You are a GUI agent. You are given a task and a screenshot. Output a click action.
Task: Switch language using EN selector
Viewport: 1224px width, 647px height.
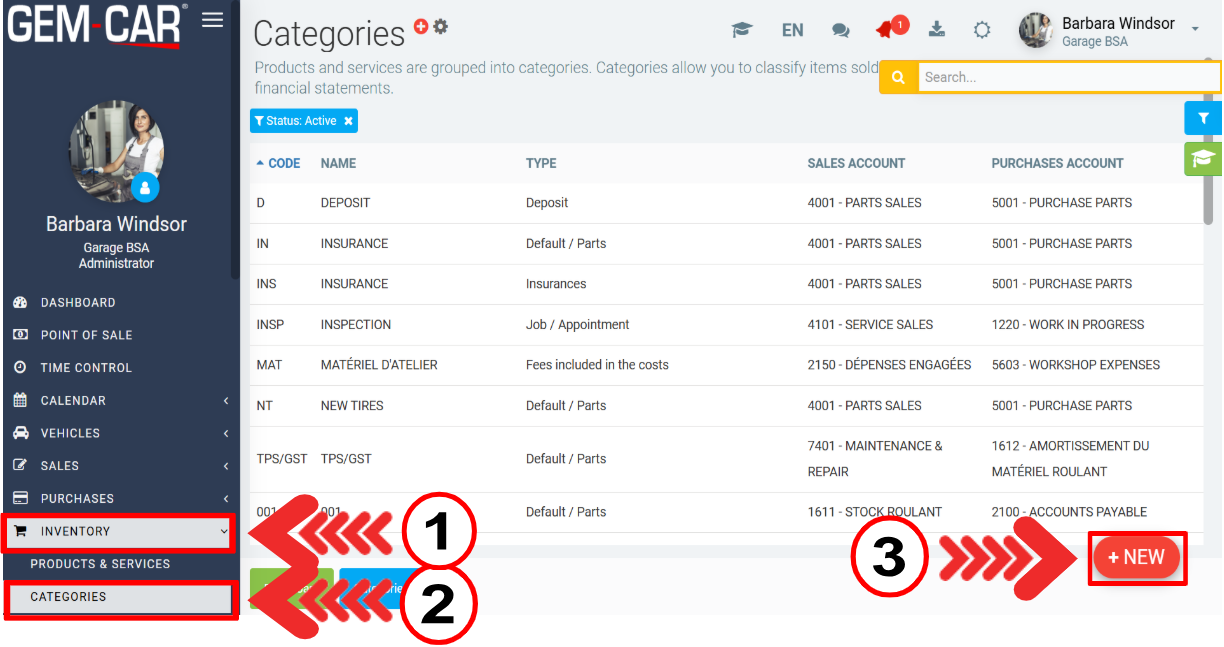coord(792,30)
